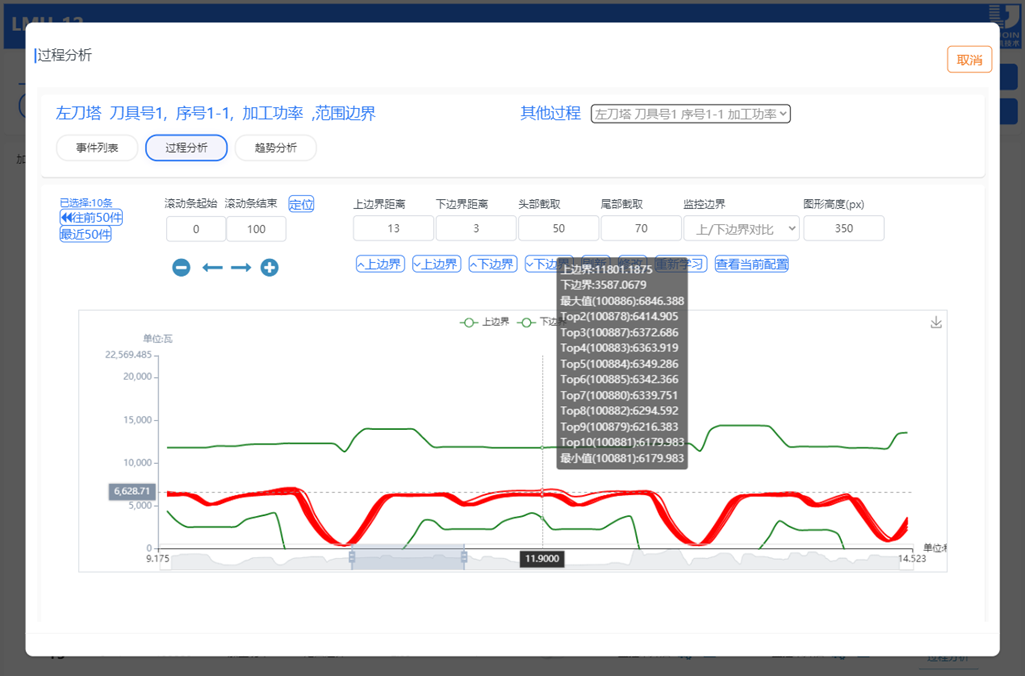Click the minus zoom-out icon
Screen dimensions: 1025x676
181,267
